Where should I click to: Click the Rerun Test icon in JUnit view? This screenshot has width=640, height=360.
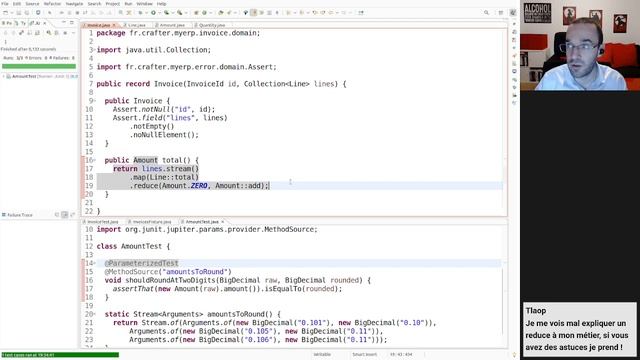(48, 33)
